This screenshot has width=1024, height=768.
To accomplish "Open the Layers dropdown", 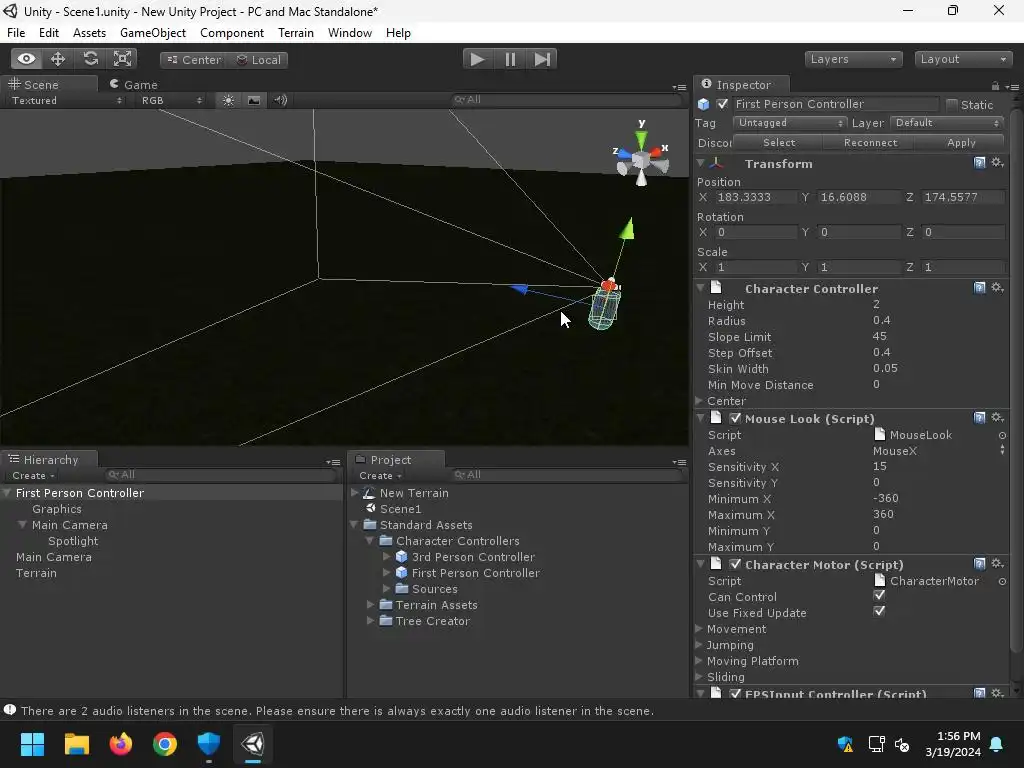I will point(854,59).
